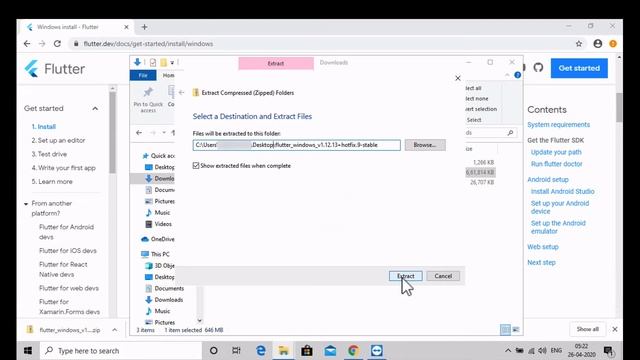Open System requirements in Contents
The height and width of the screenshot is (360, 640).
558,125
